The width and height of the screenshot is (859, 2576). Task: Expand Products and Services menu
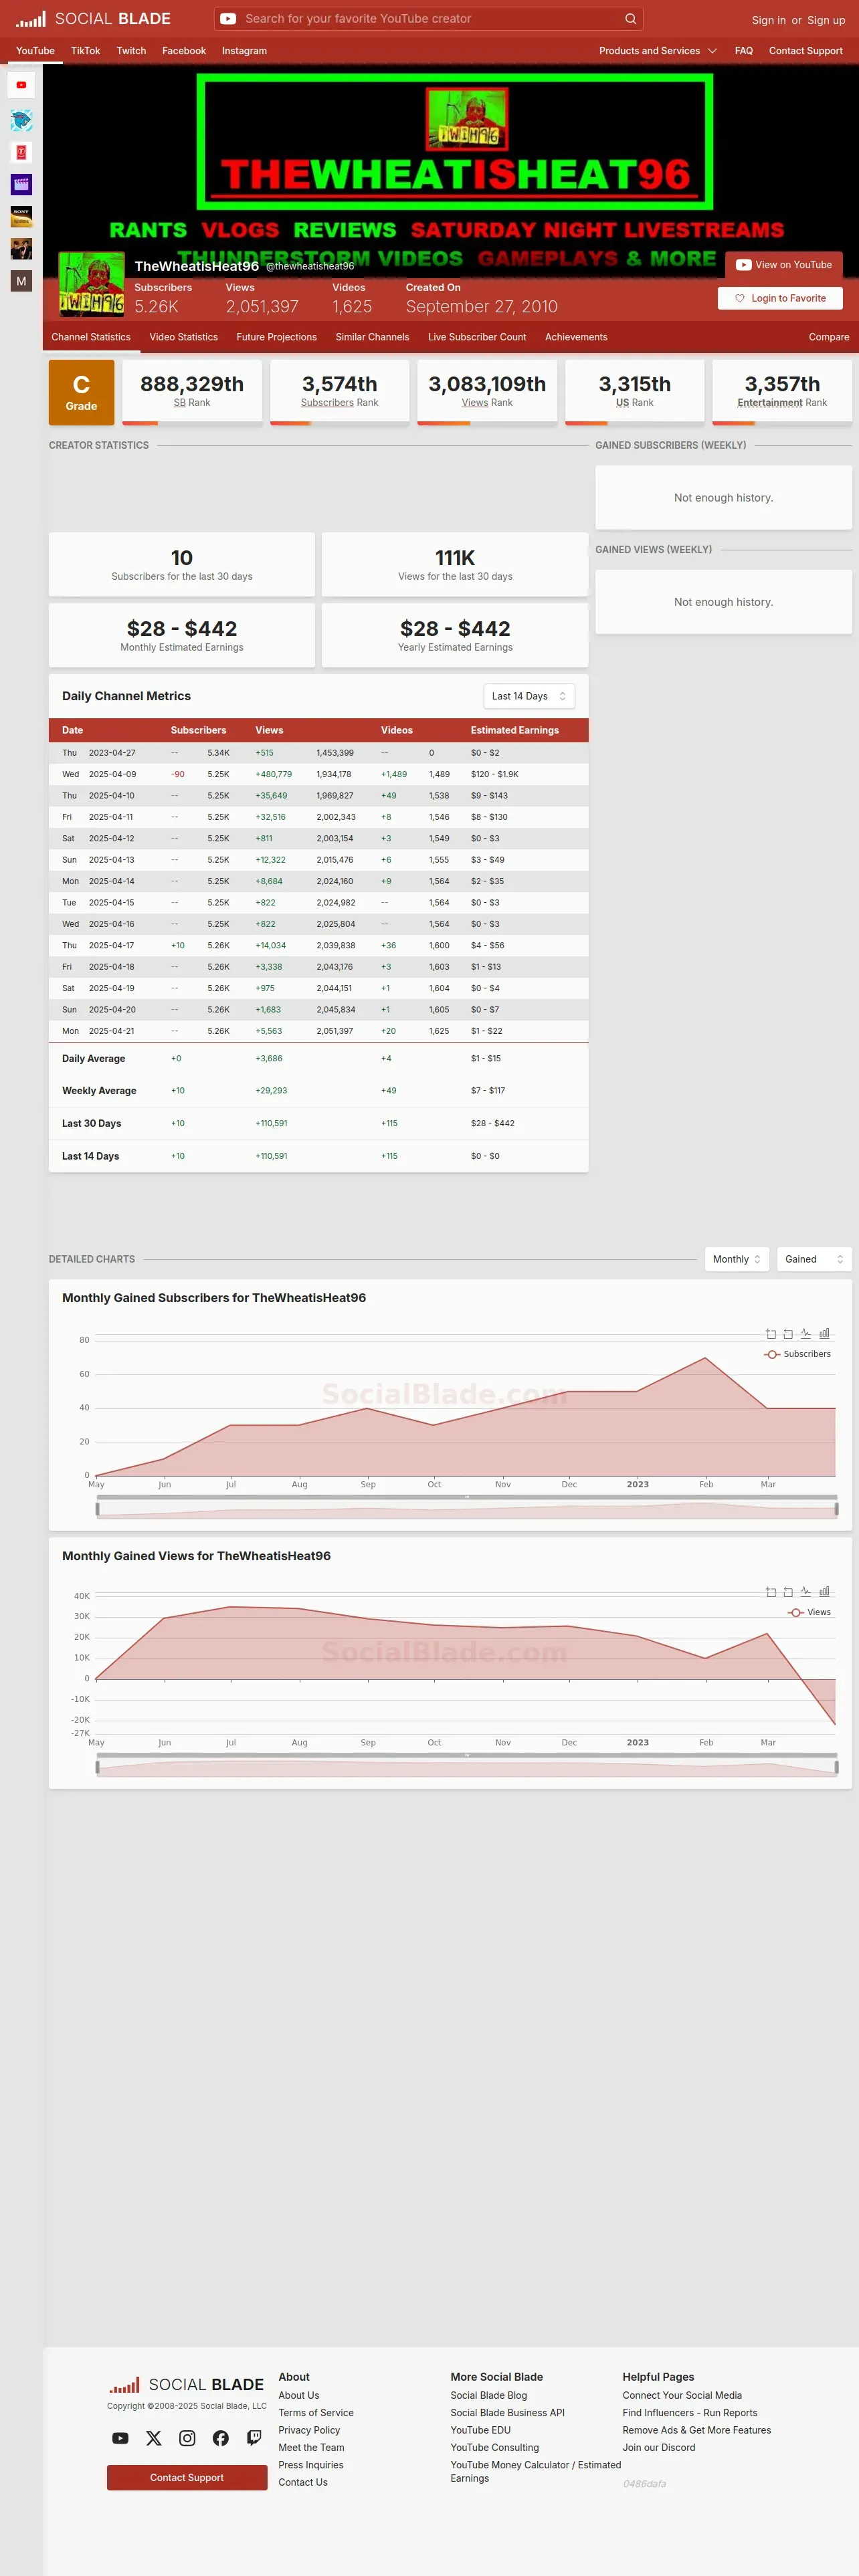tap(658, 50)
